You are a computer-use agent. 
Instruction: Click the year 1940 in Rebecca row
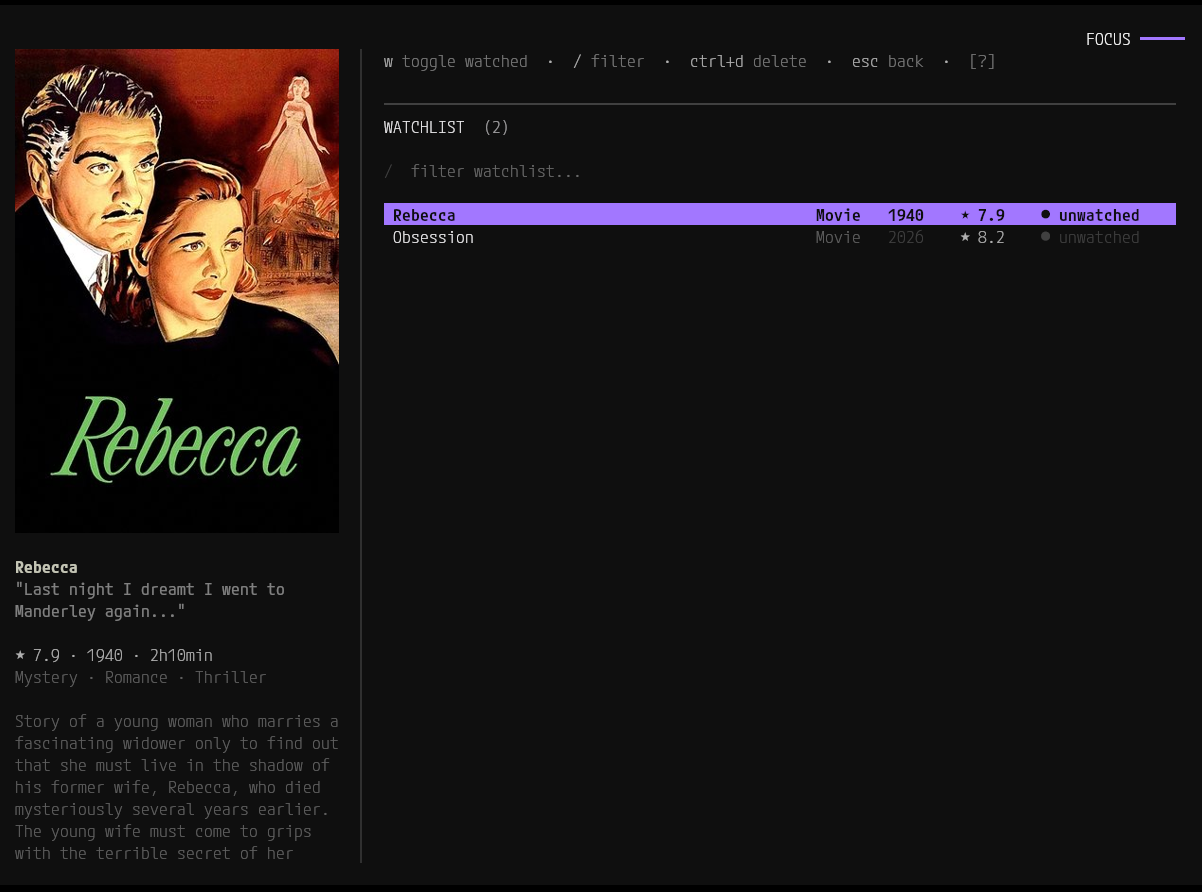(x=906, y=215)
